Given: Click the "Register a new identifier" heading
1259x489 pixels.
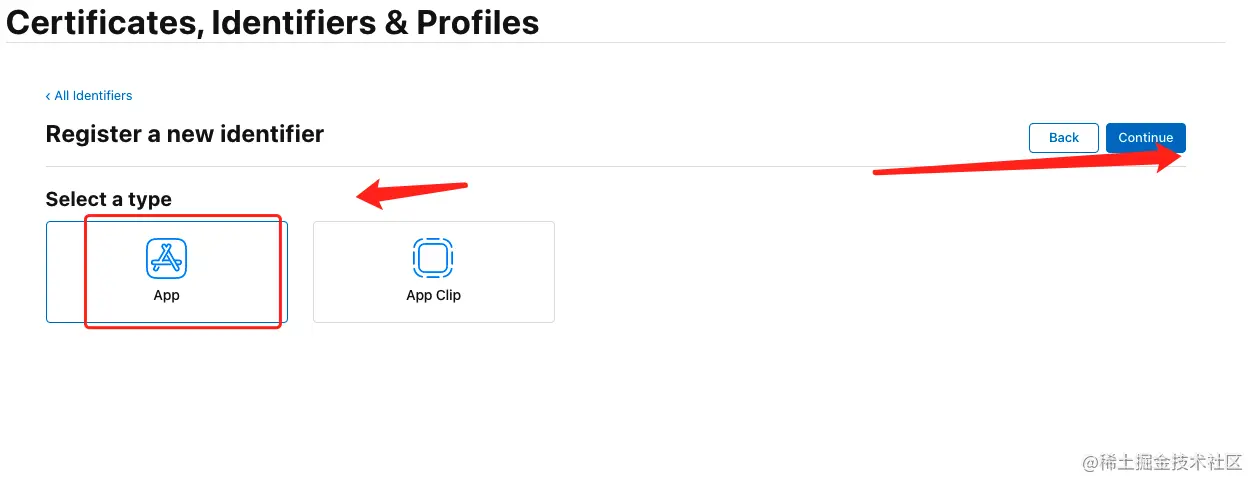Looking at the screenshot, I should point(185,134).
